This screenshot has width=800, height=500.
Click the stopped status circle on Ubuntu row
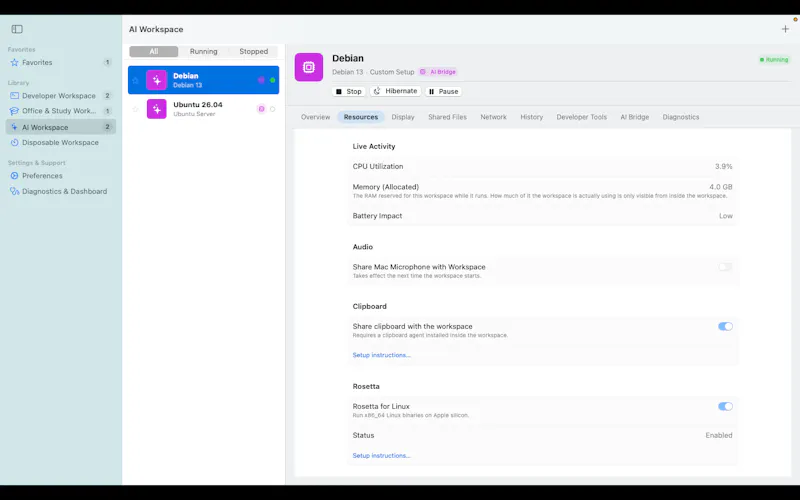[x=272, y=109]
